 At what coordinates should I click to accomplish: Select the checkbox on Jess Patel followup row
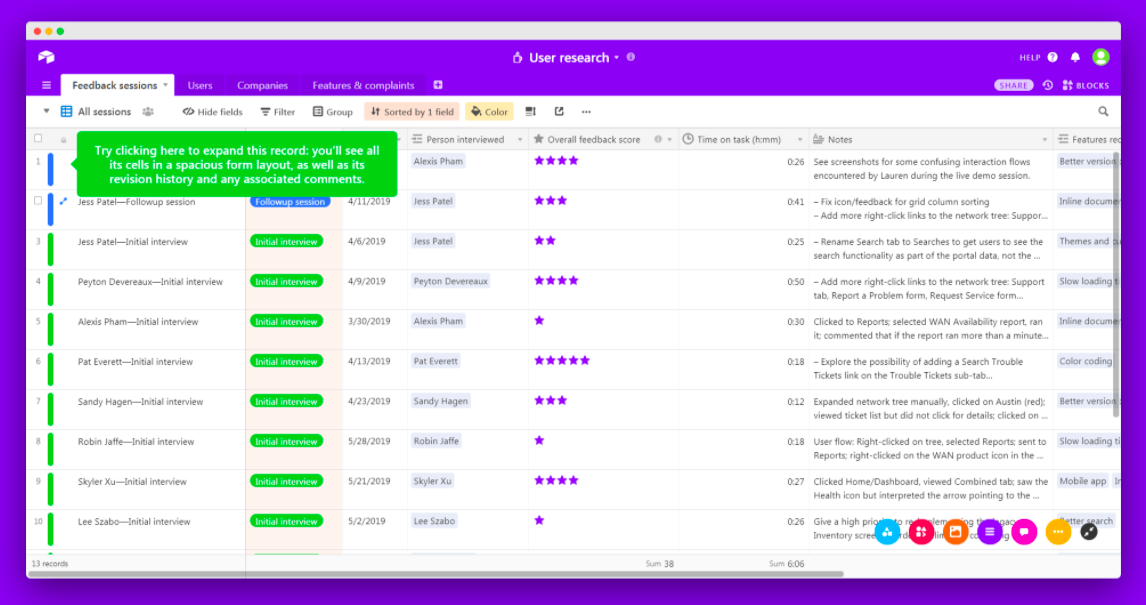37,201
